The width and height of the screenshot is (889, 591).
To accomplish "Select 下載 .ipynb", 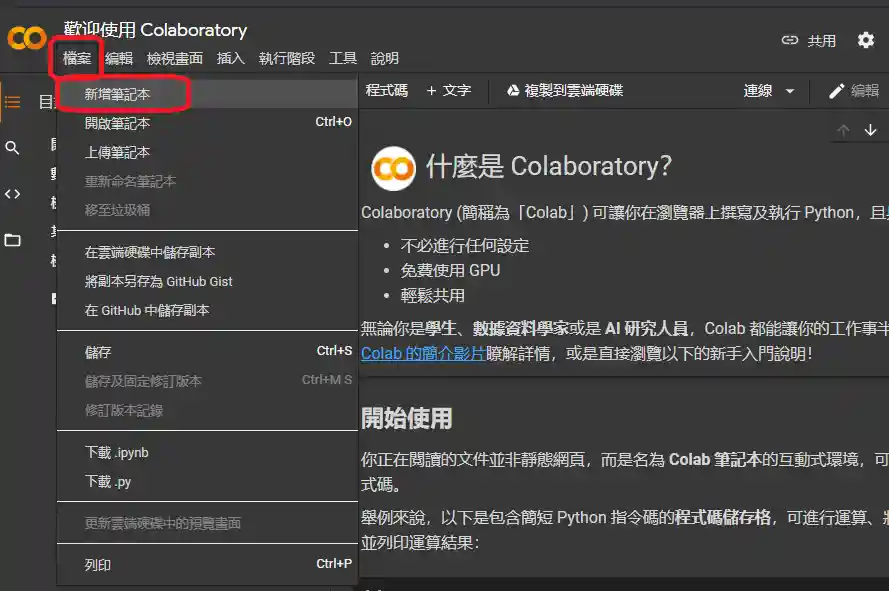I will [208, 453].
